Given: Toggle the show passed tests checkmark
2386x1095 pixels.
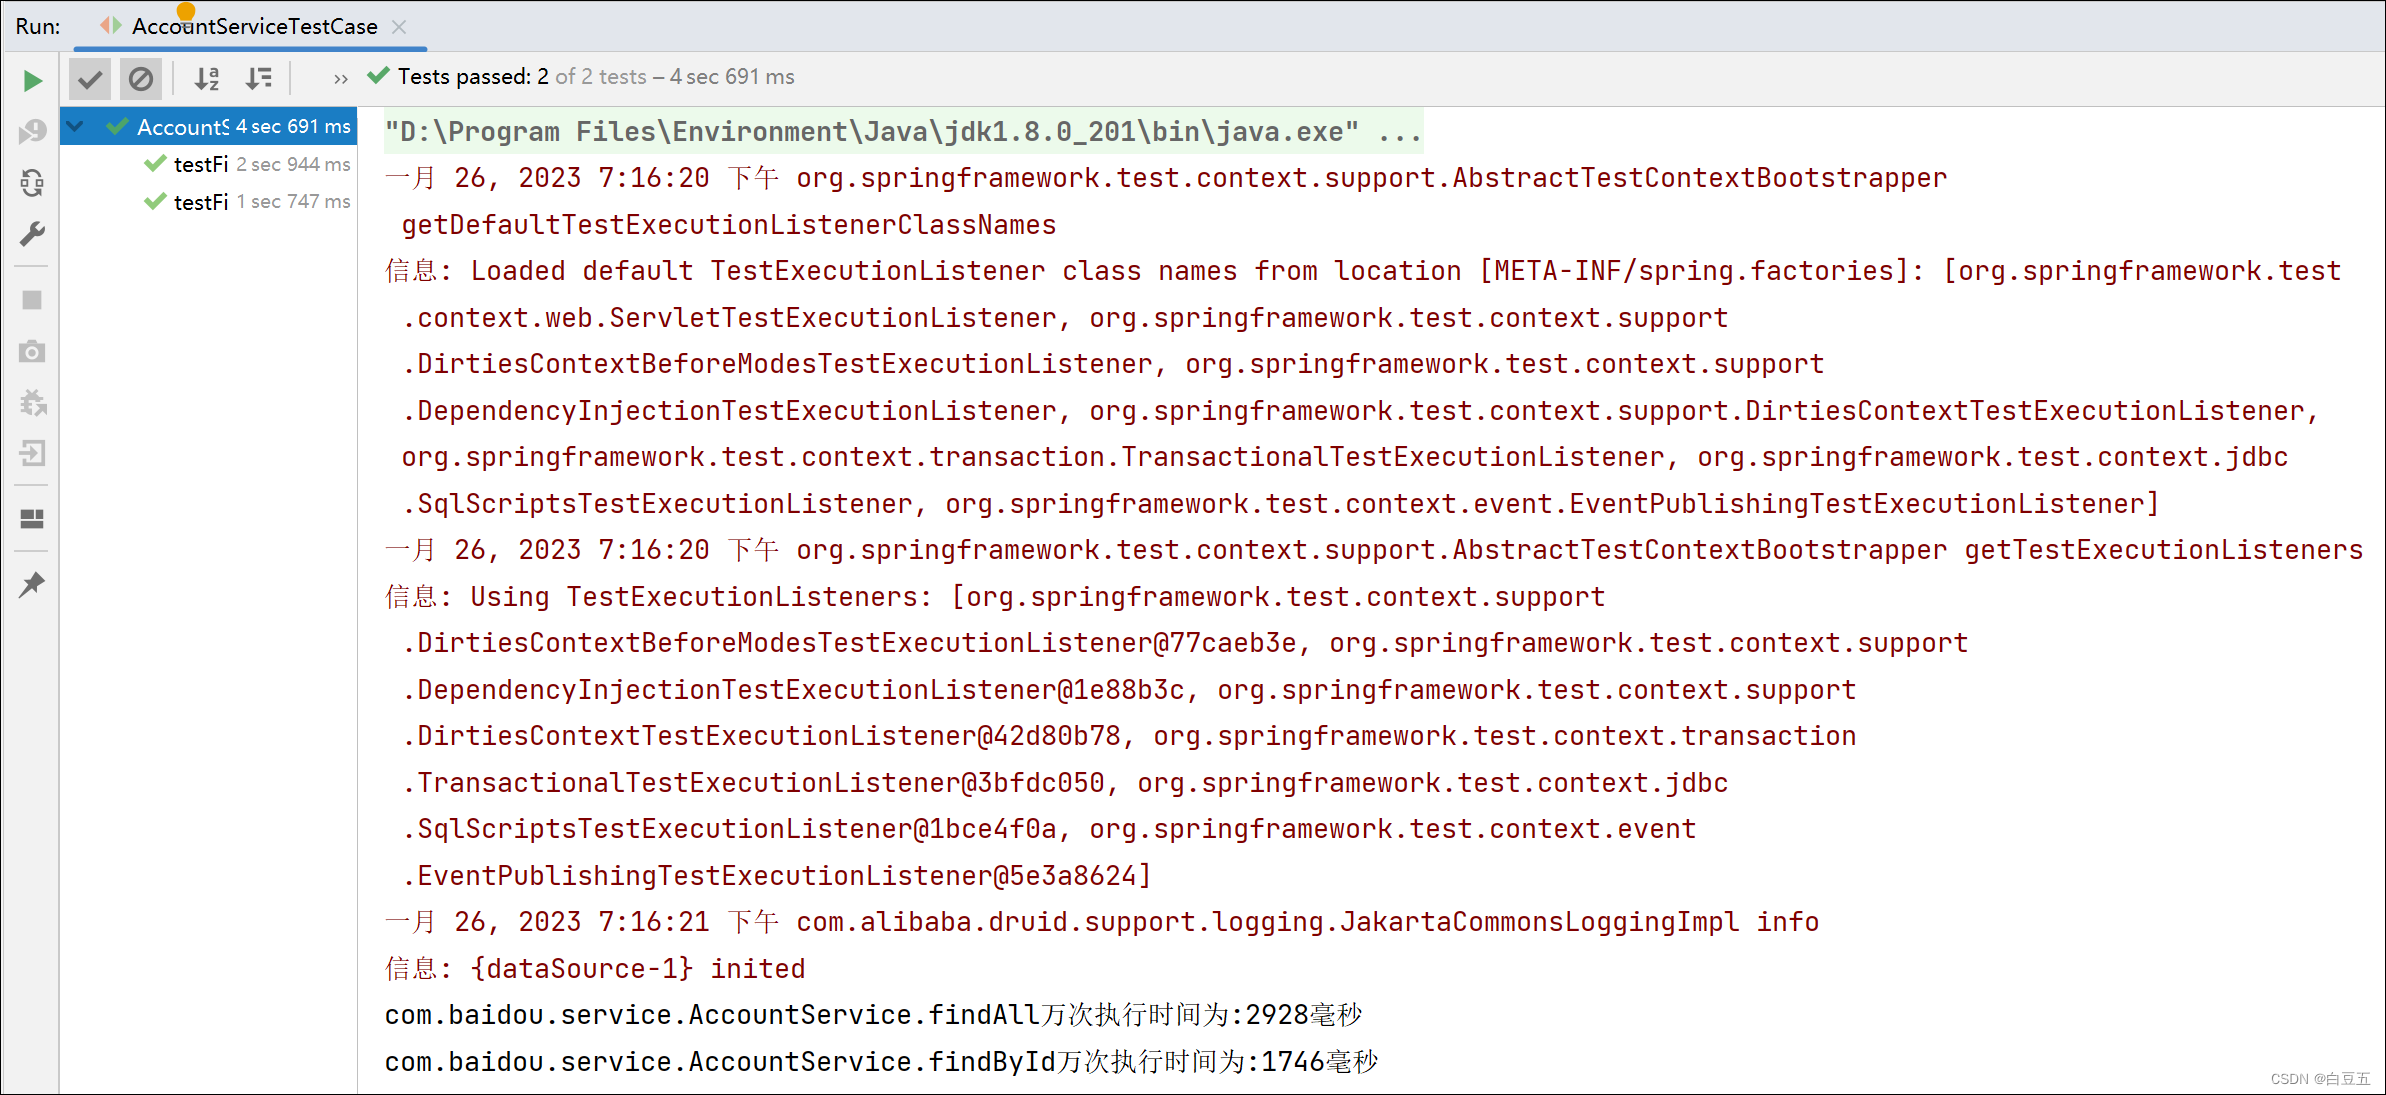Looking at the screenshot, I should tap(90, 78).
